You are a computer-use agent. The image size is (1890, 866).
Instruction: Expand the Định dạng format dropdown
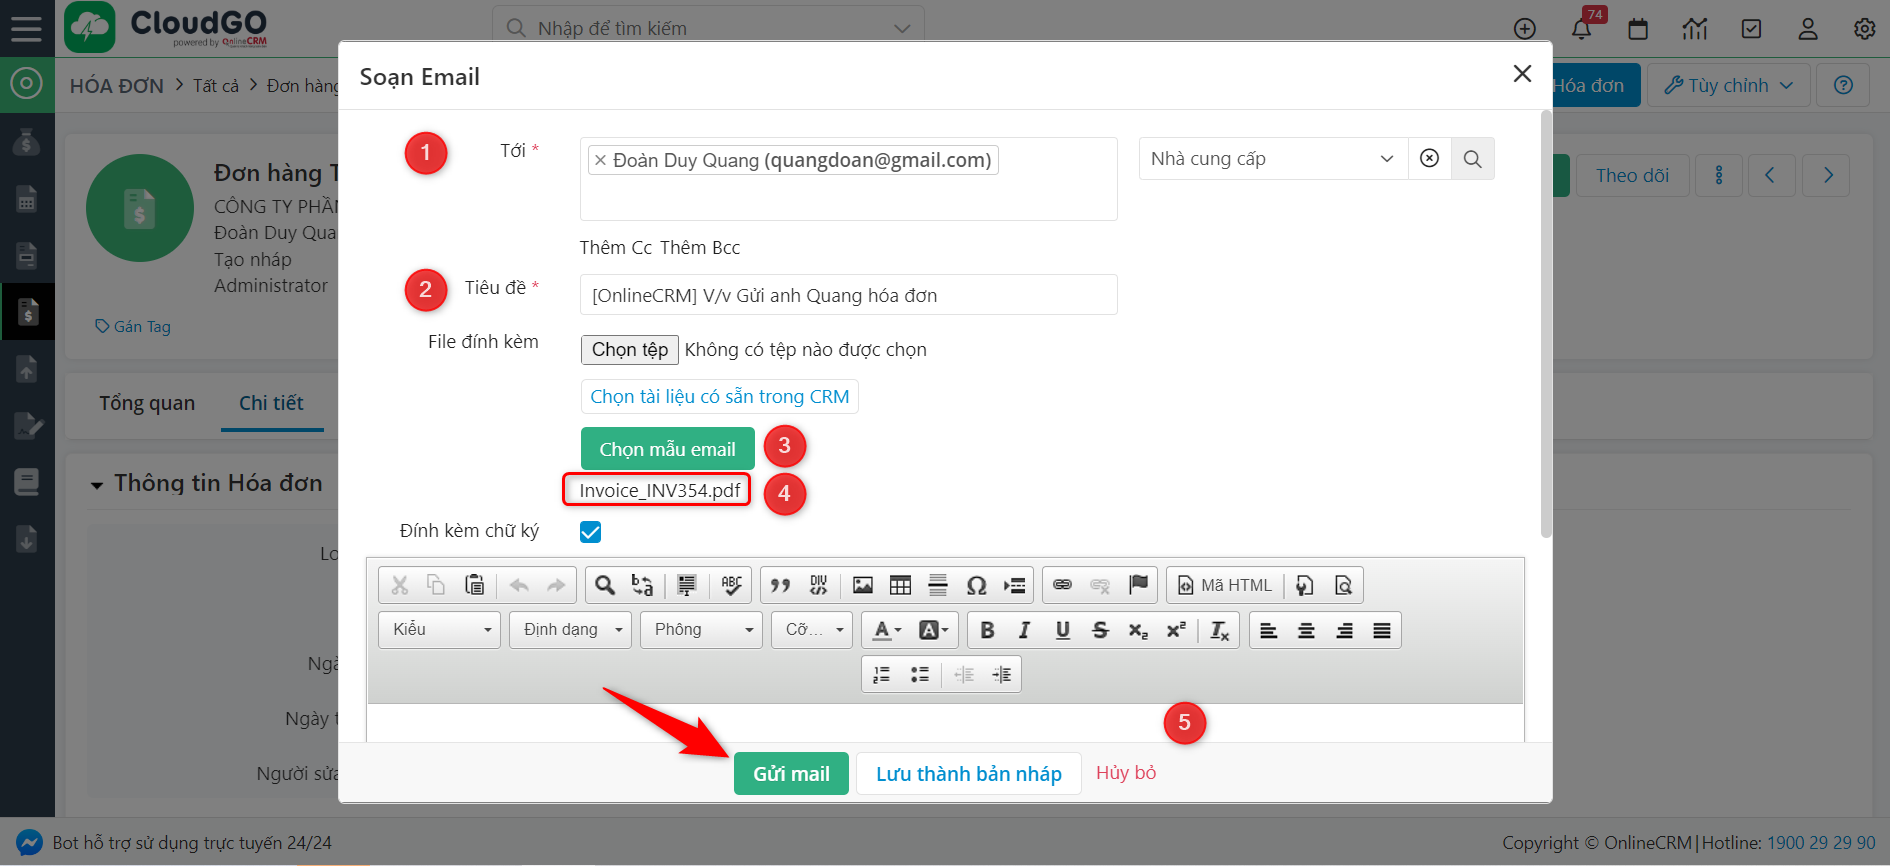pyautogui.click(x=570, y=630)
